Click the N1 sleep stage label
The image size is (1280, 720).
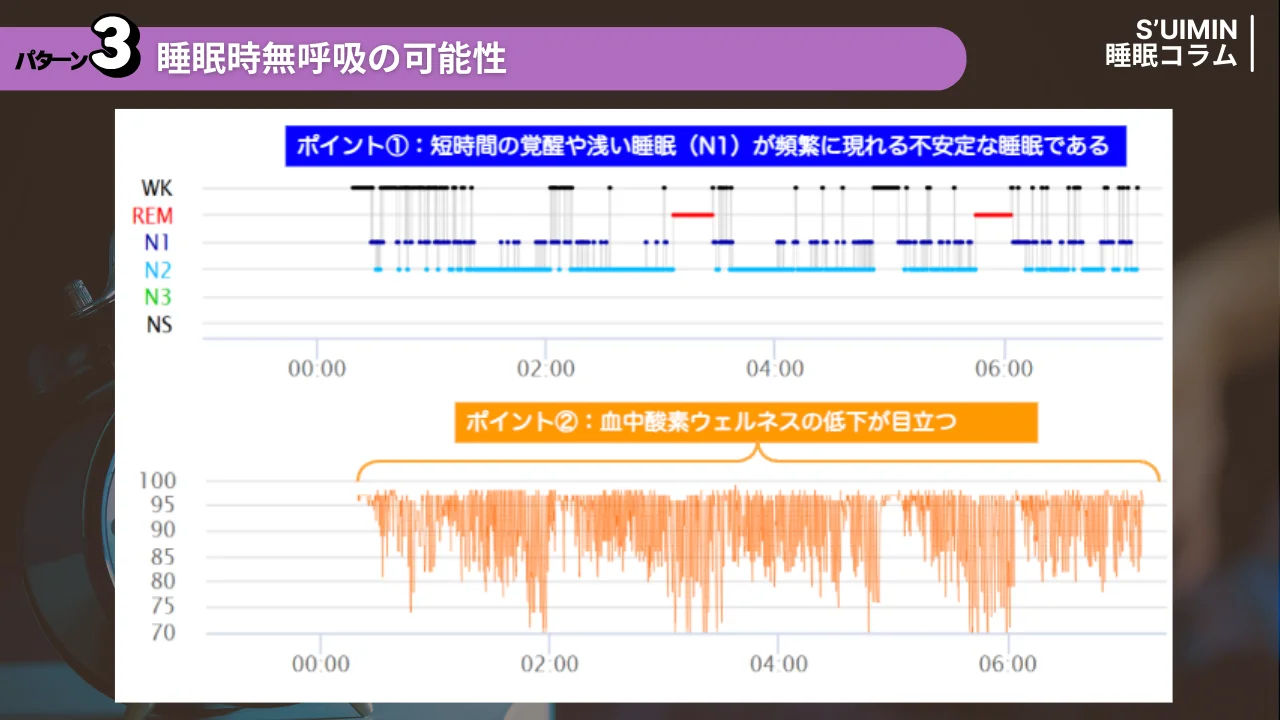[x=158, y=242]
